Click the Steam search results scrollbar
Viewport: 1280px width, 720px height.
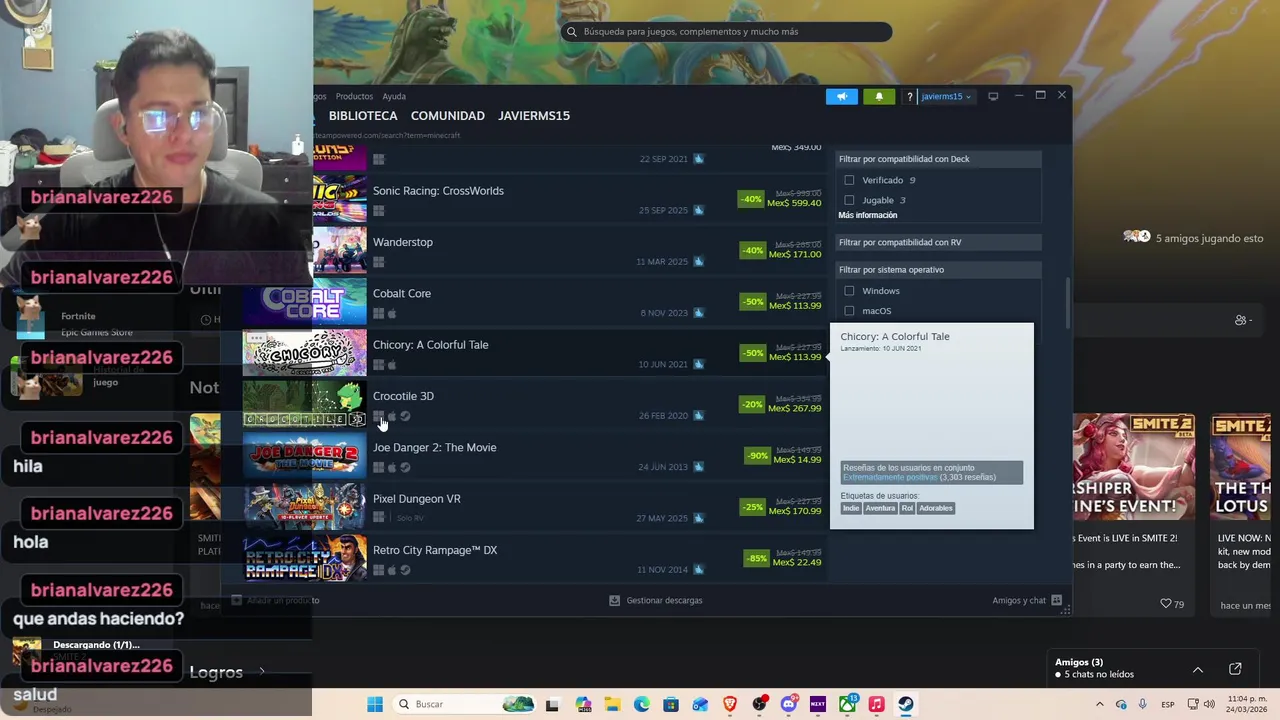(x=1067, y=303)
